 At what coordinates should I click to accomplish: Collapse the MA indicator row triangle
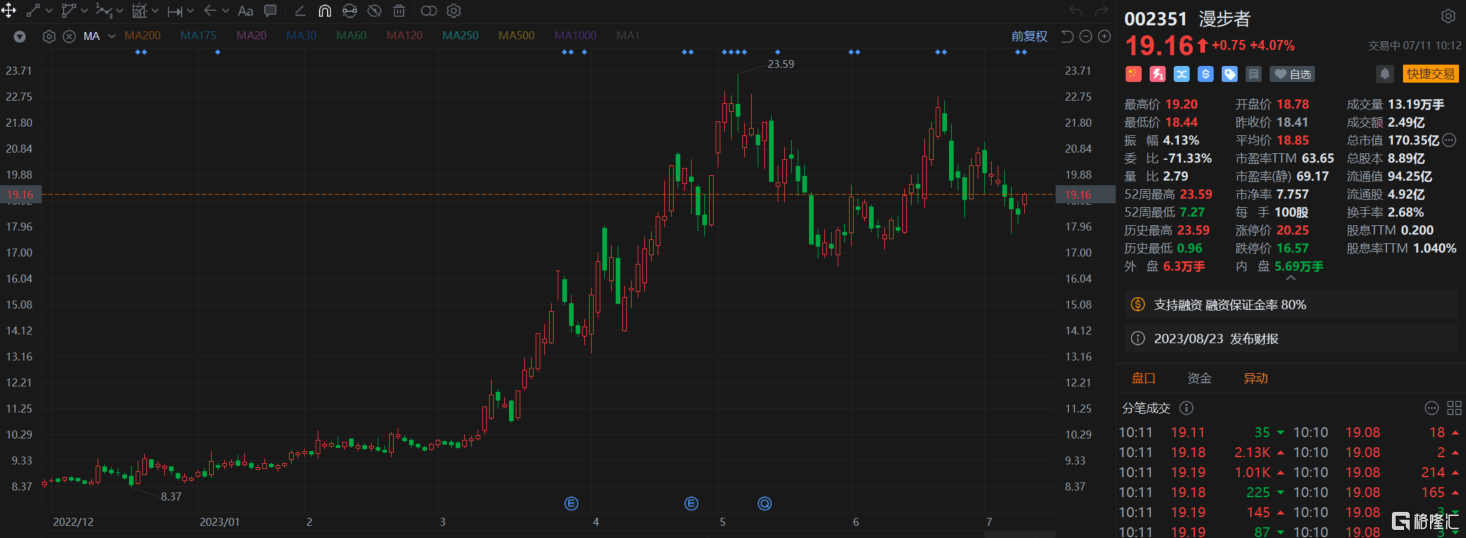point(20,36)
